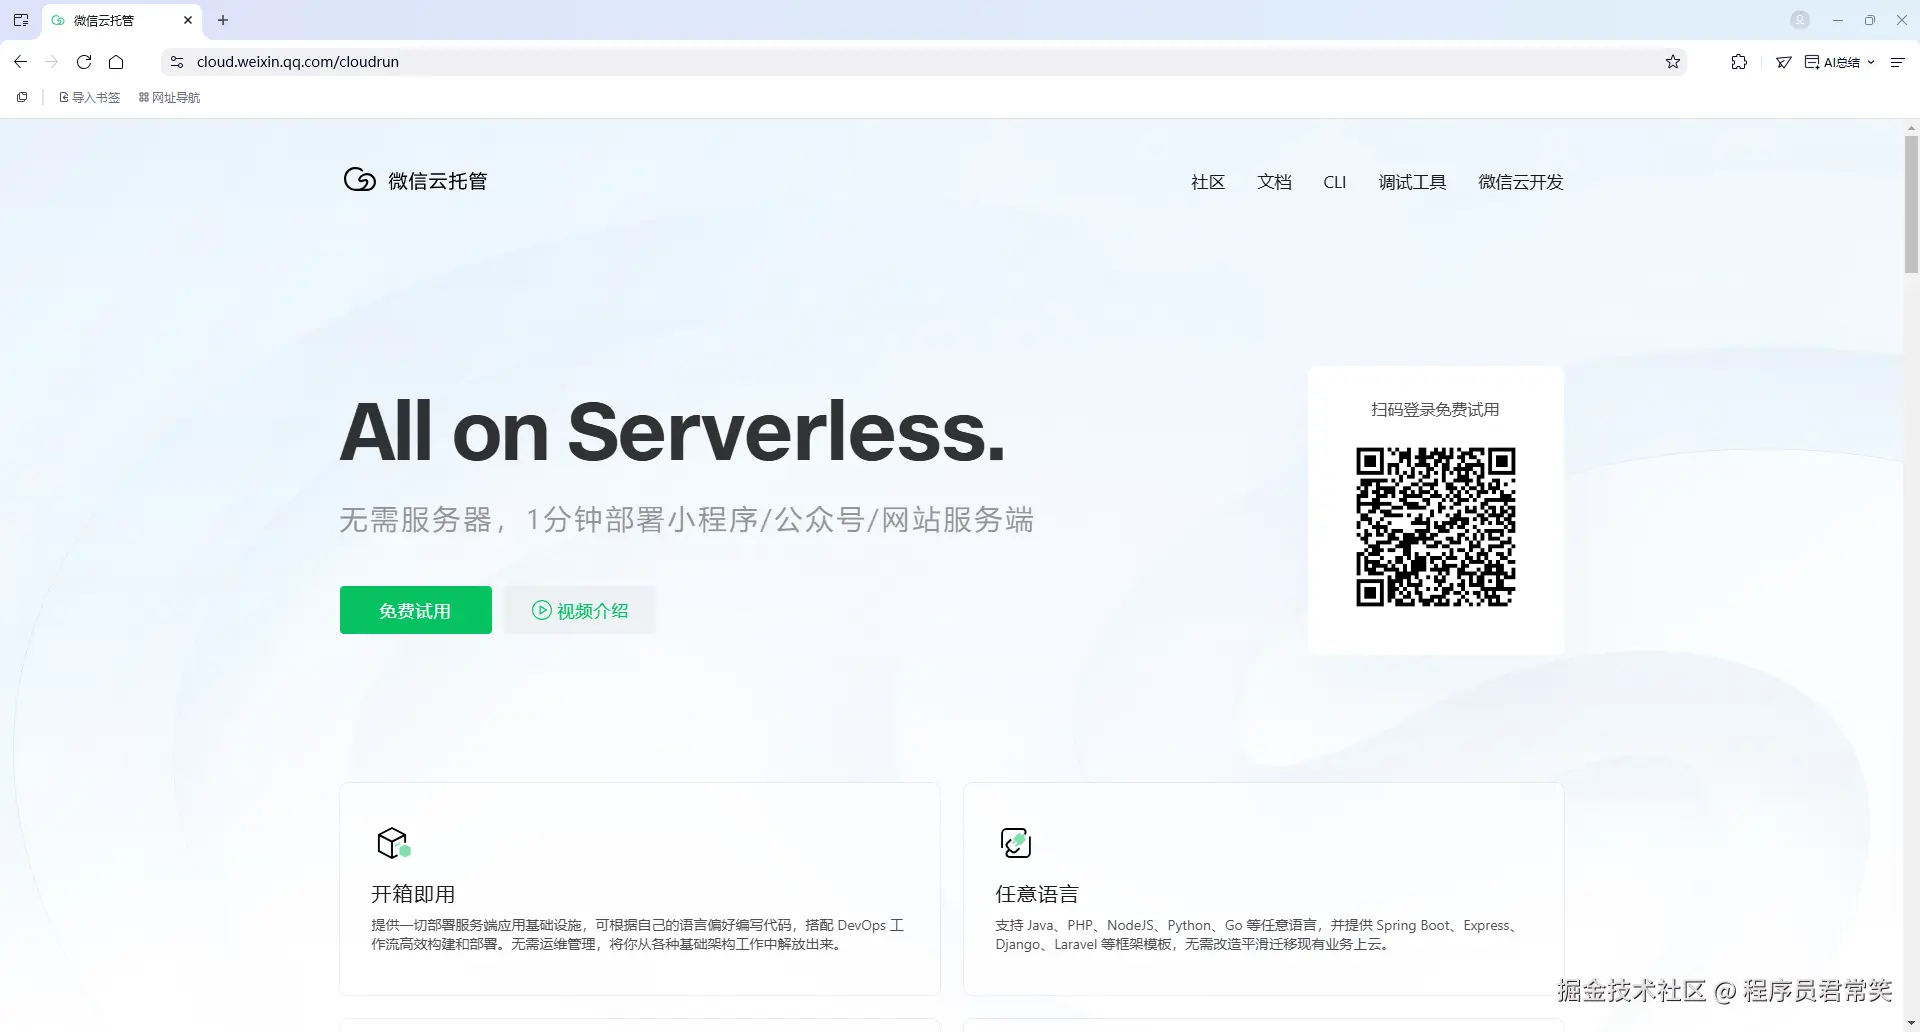Close the 微信云托管 tab

pyautogui.click(x=187, y=20)
